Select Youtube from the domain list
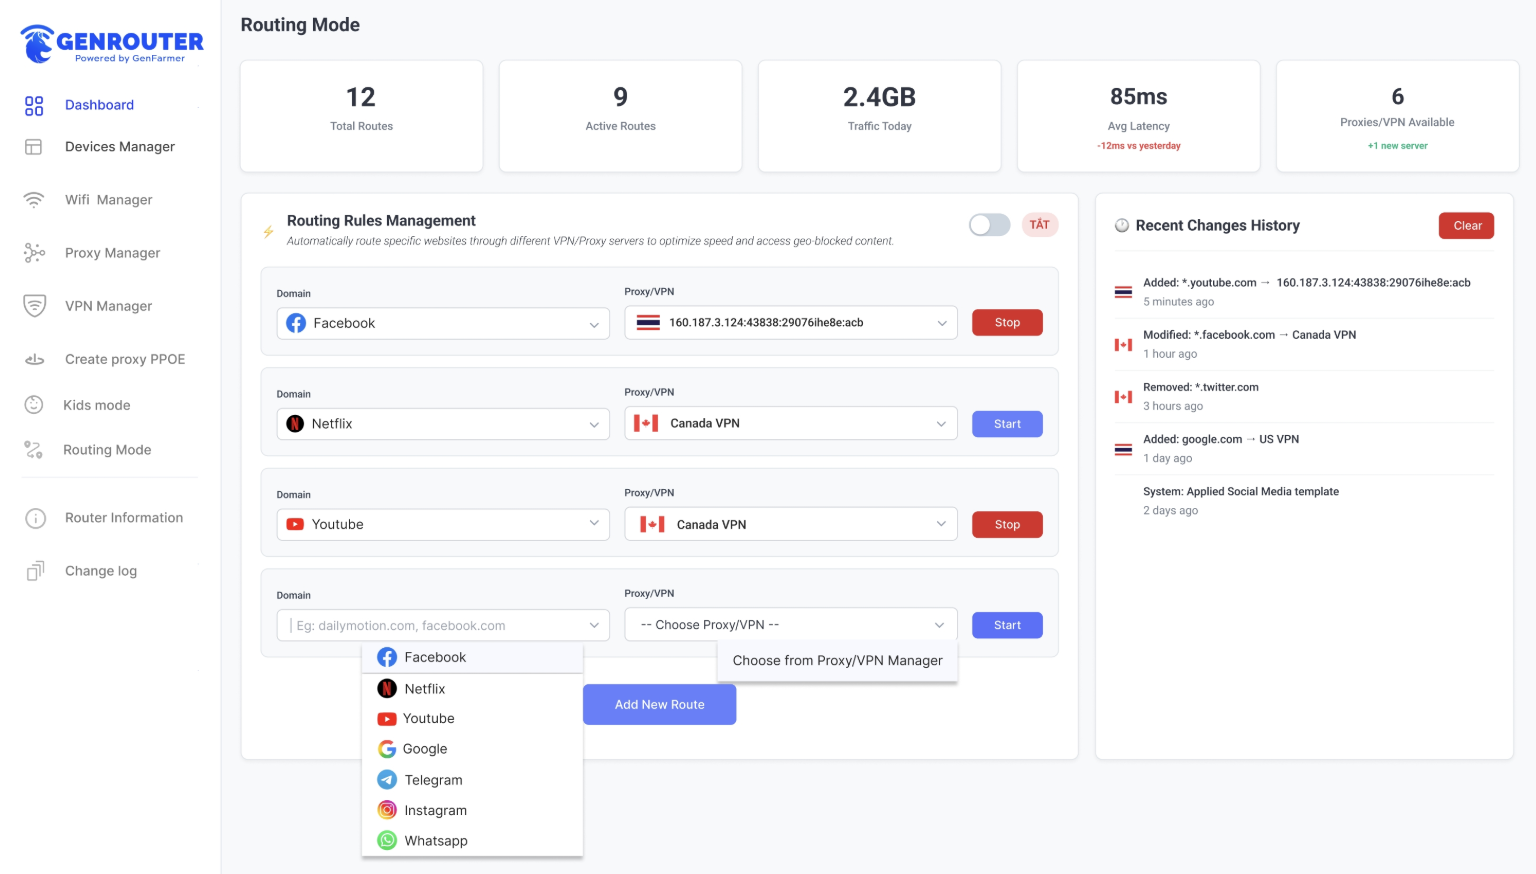 pos(472,719)
